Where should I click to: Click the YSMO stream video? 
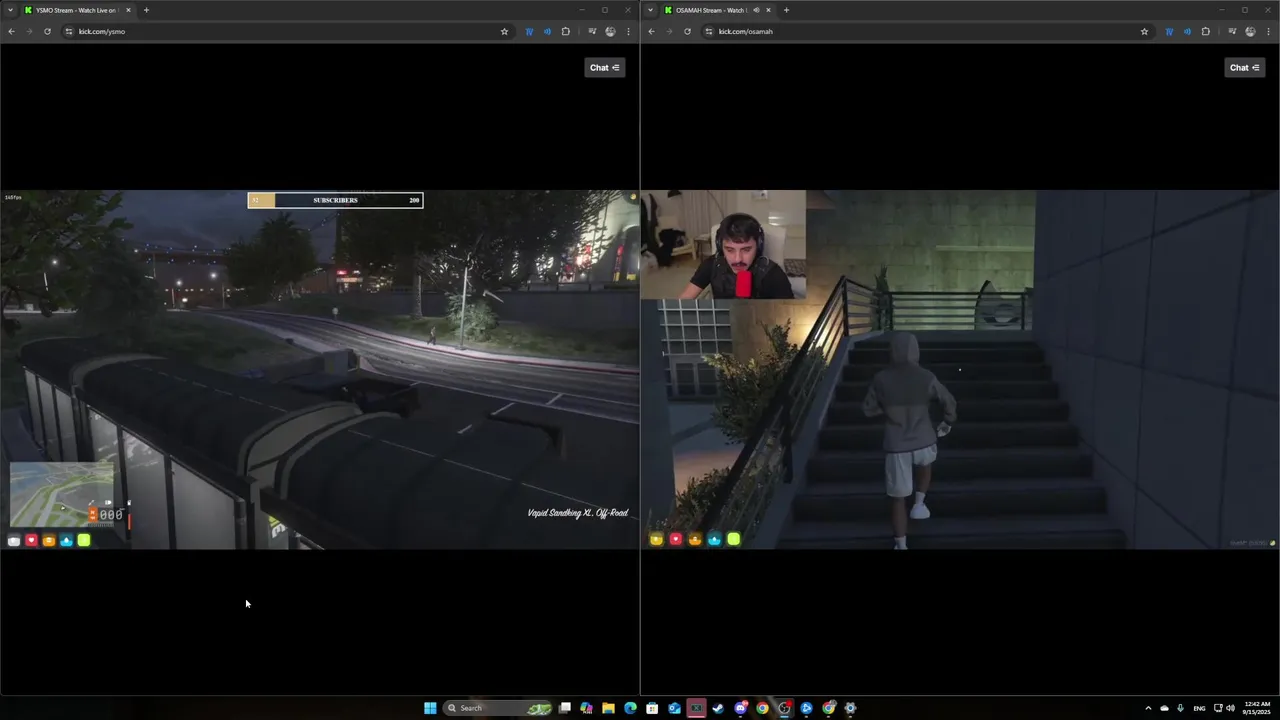tap(319, 370)
